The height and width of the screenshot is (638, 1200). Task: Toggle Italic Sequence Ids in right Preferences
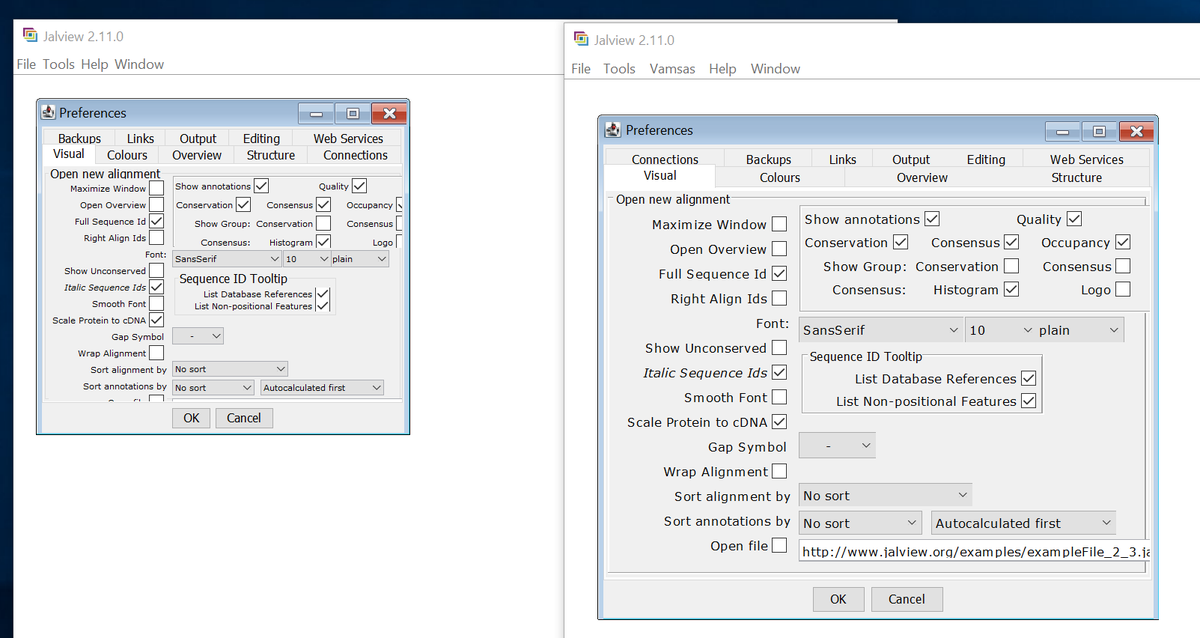point(779,372)
